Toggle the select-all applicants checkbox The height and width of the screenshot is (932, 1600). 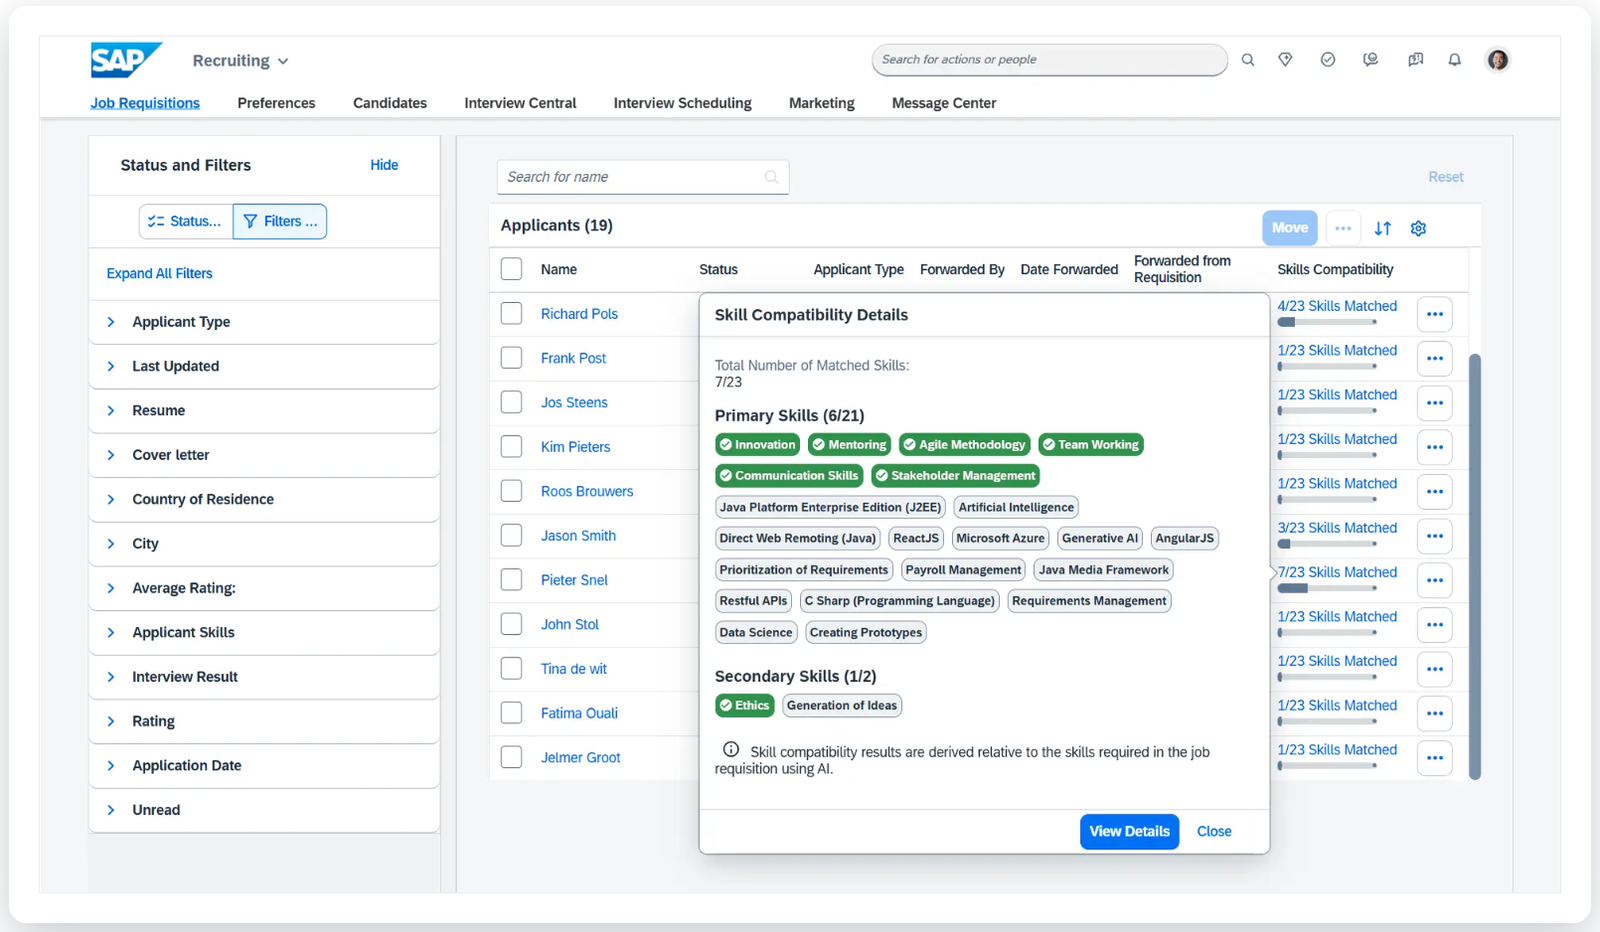pyautogui.click(x=511, y=269)
